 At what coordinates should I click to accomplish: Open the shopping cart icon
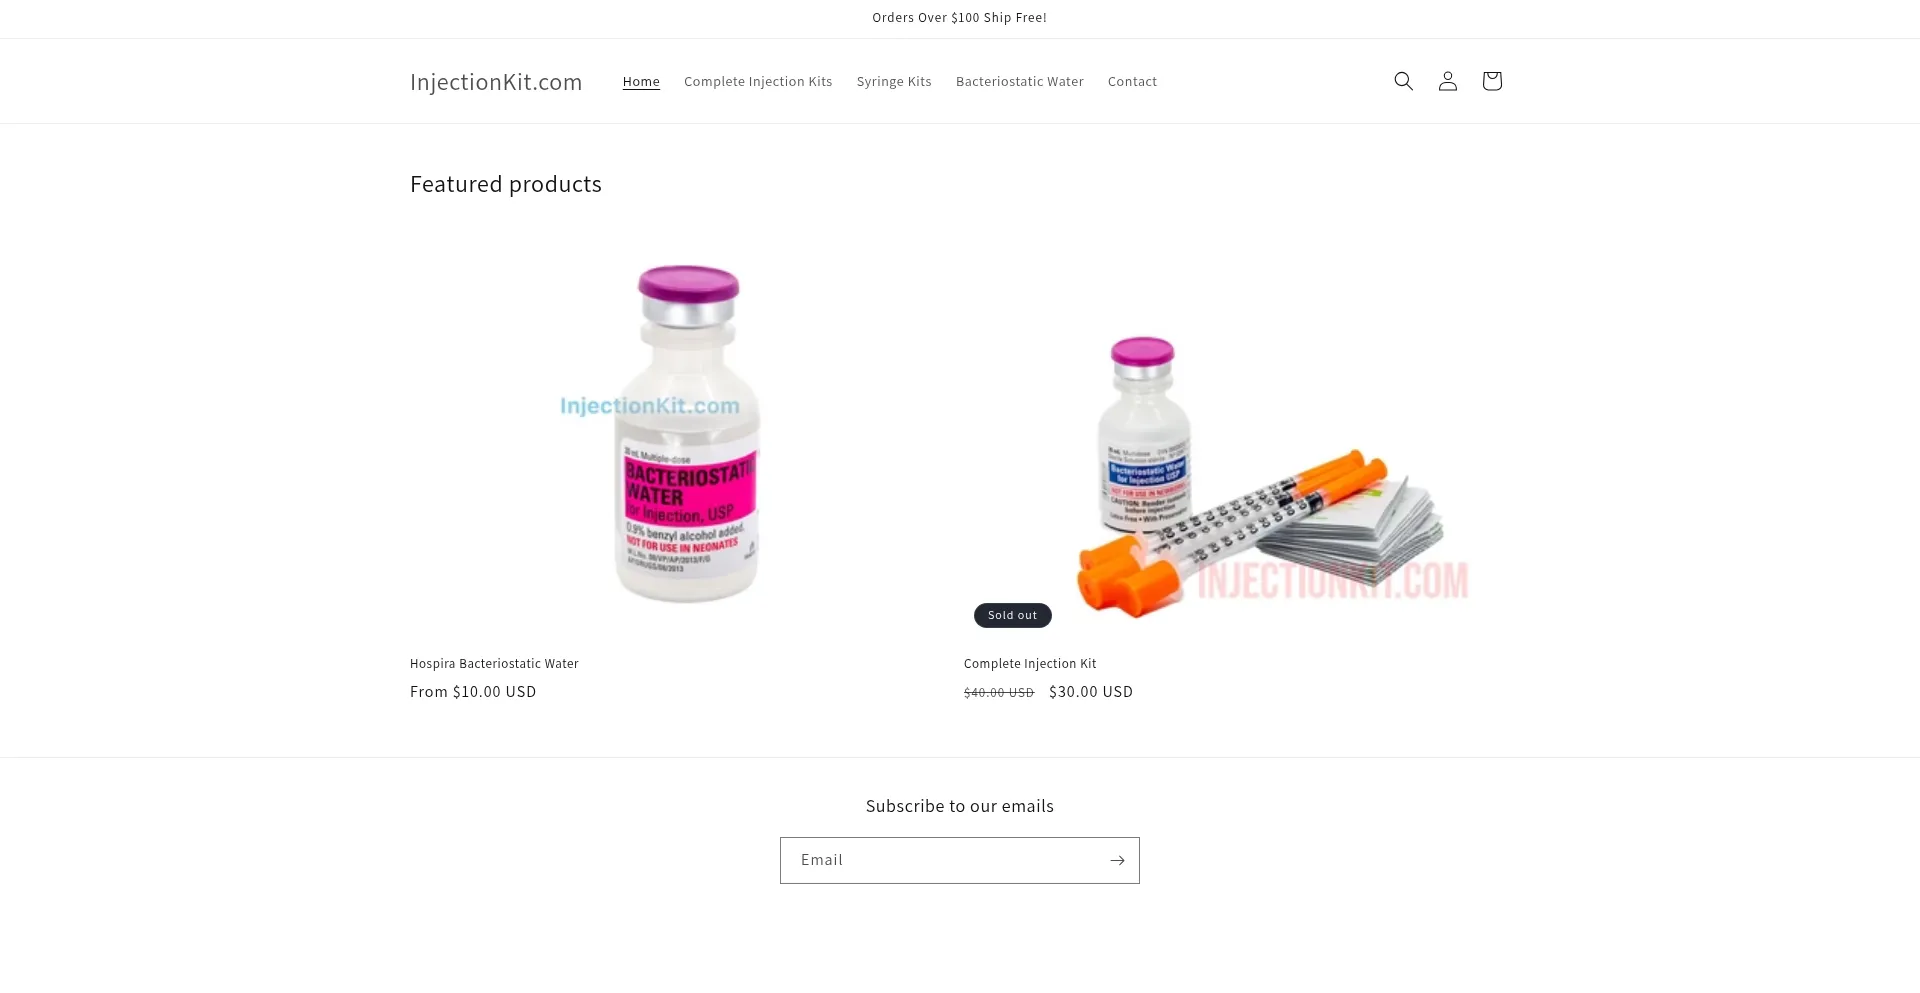coord(1491,81)
